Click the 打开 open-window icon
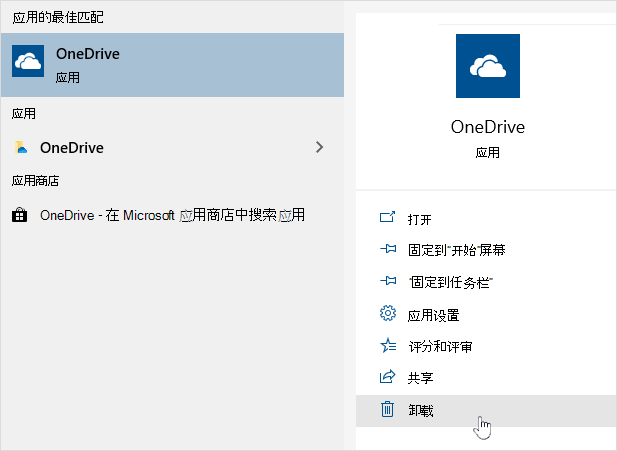Screen dimensions: 617x451 (388, 217)
